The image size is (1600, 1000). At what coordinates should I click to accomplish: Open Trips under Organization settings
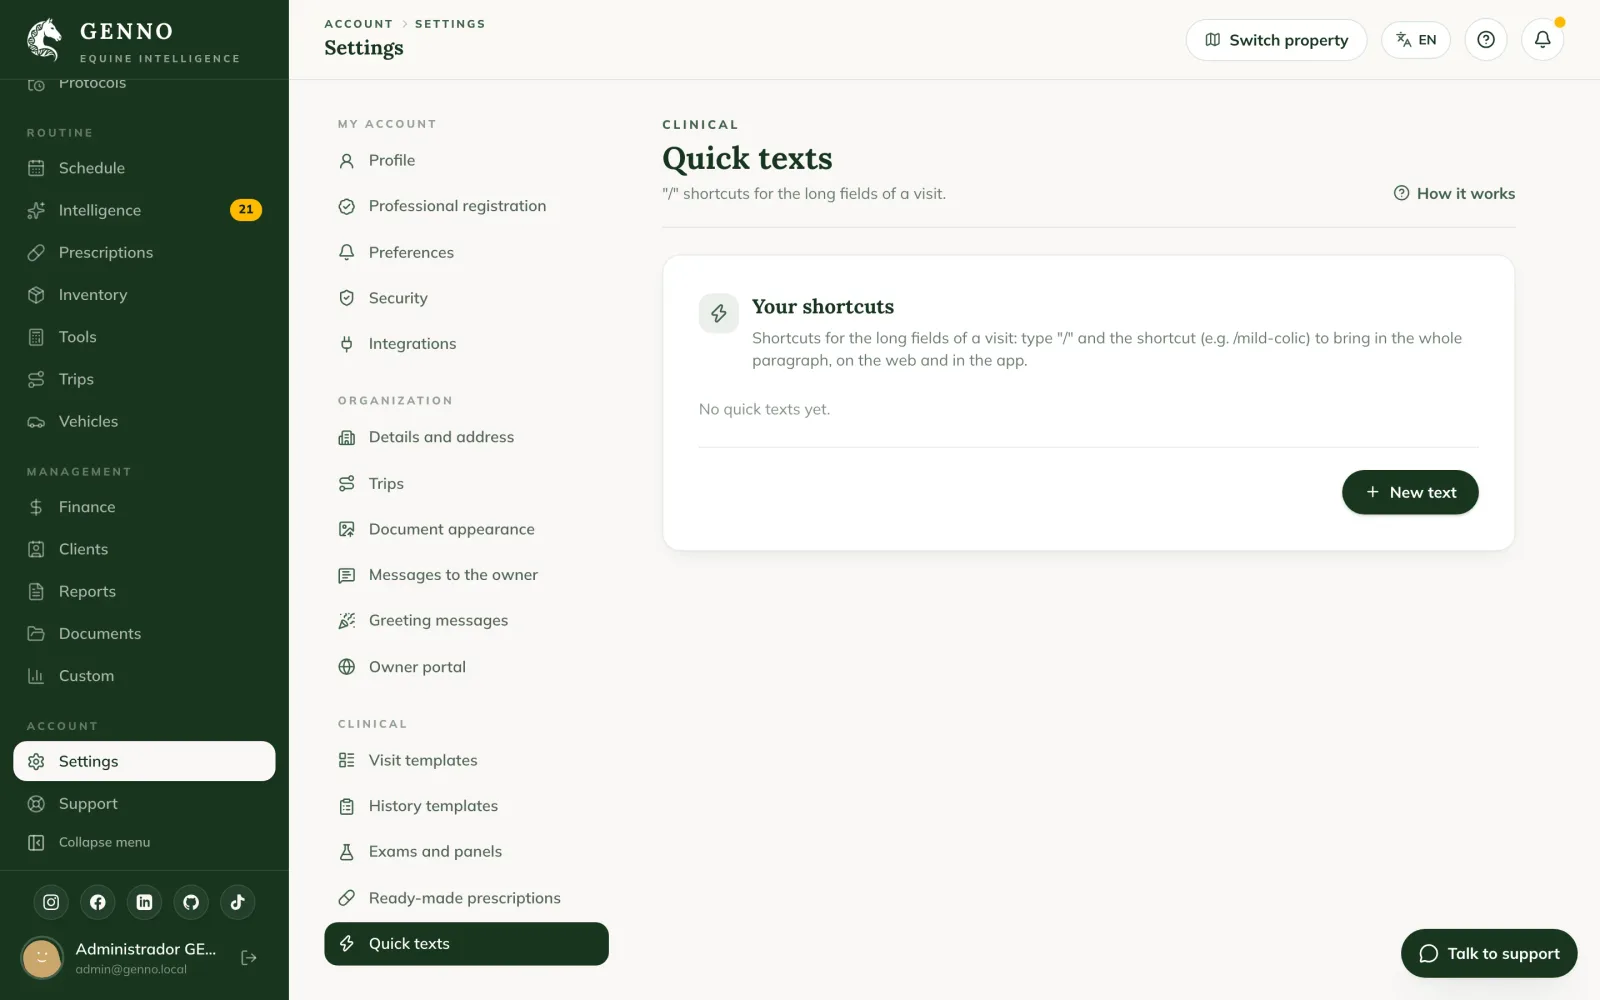[x=466, y=483]
